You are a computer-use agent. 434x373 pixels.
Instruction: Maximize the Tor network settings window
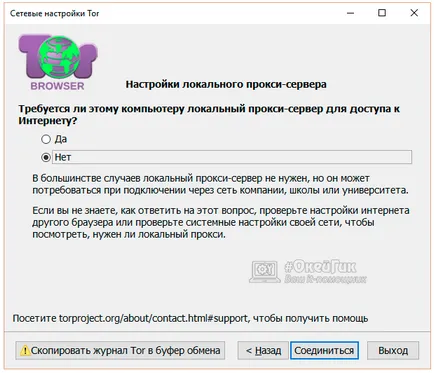(x=382, y=13)
